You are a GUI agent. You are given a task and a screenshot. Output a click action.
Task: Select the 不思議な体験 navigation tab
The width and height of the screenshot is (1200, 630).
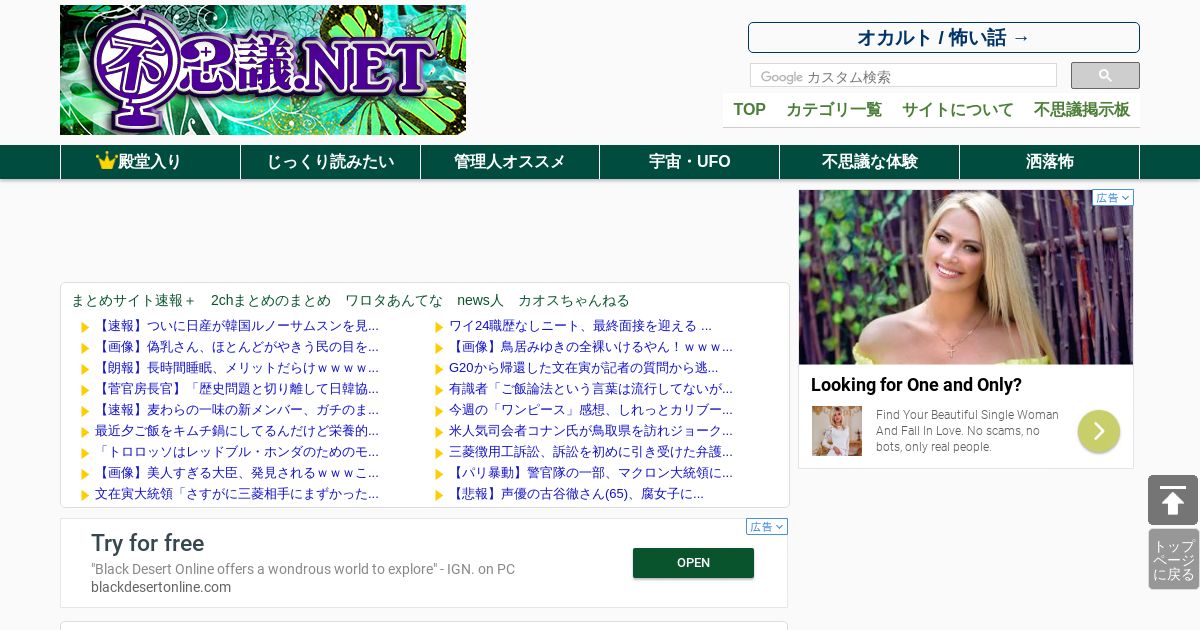tap(870, 162)
